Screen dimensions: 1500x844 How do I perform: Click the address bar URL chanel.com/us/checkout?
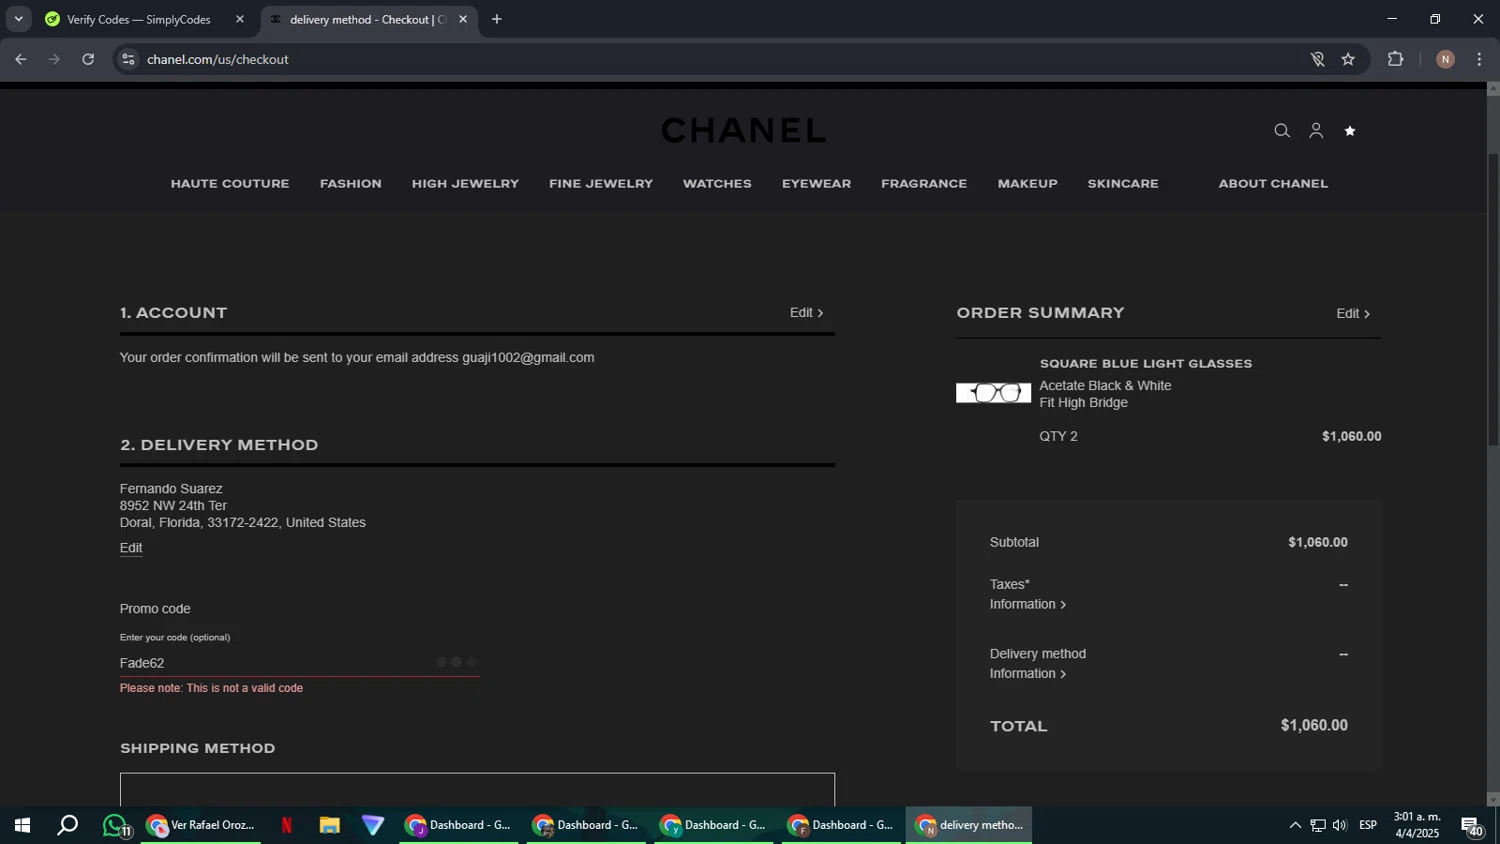[x=218, y=59]
